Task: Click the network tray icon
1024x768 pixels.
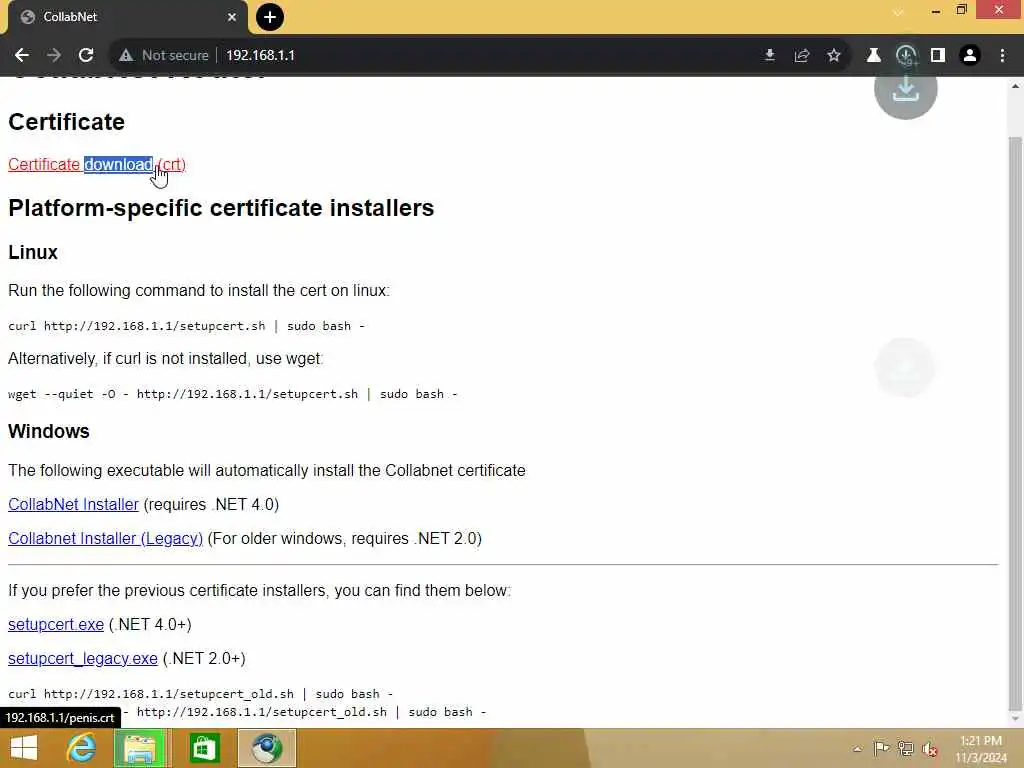Action: tap(906, 748)
